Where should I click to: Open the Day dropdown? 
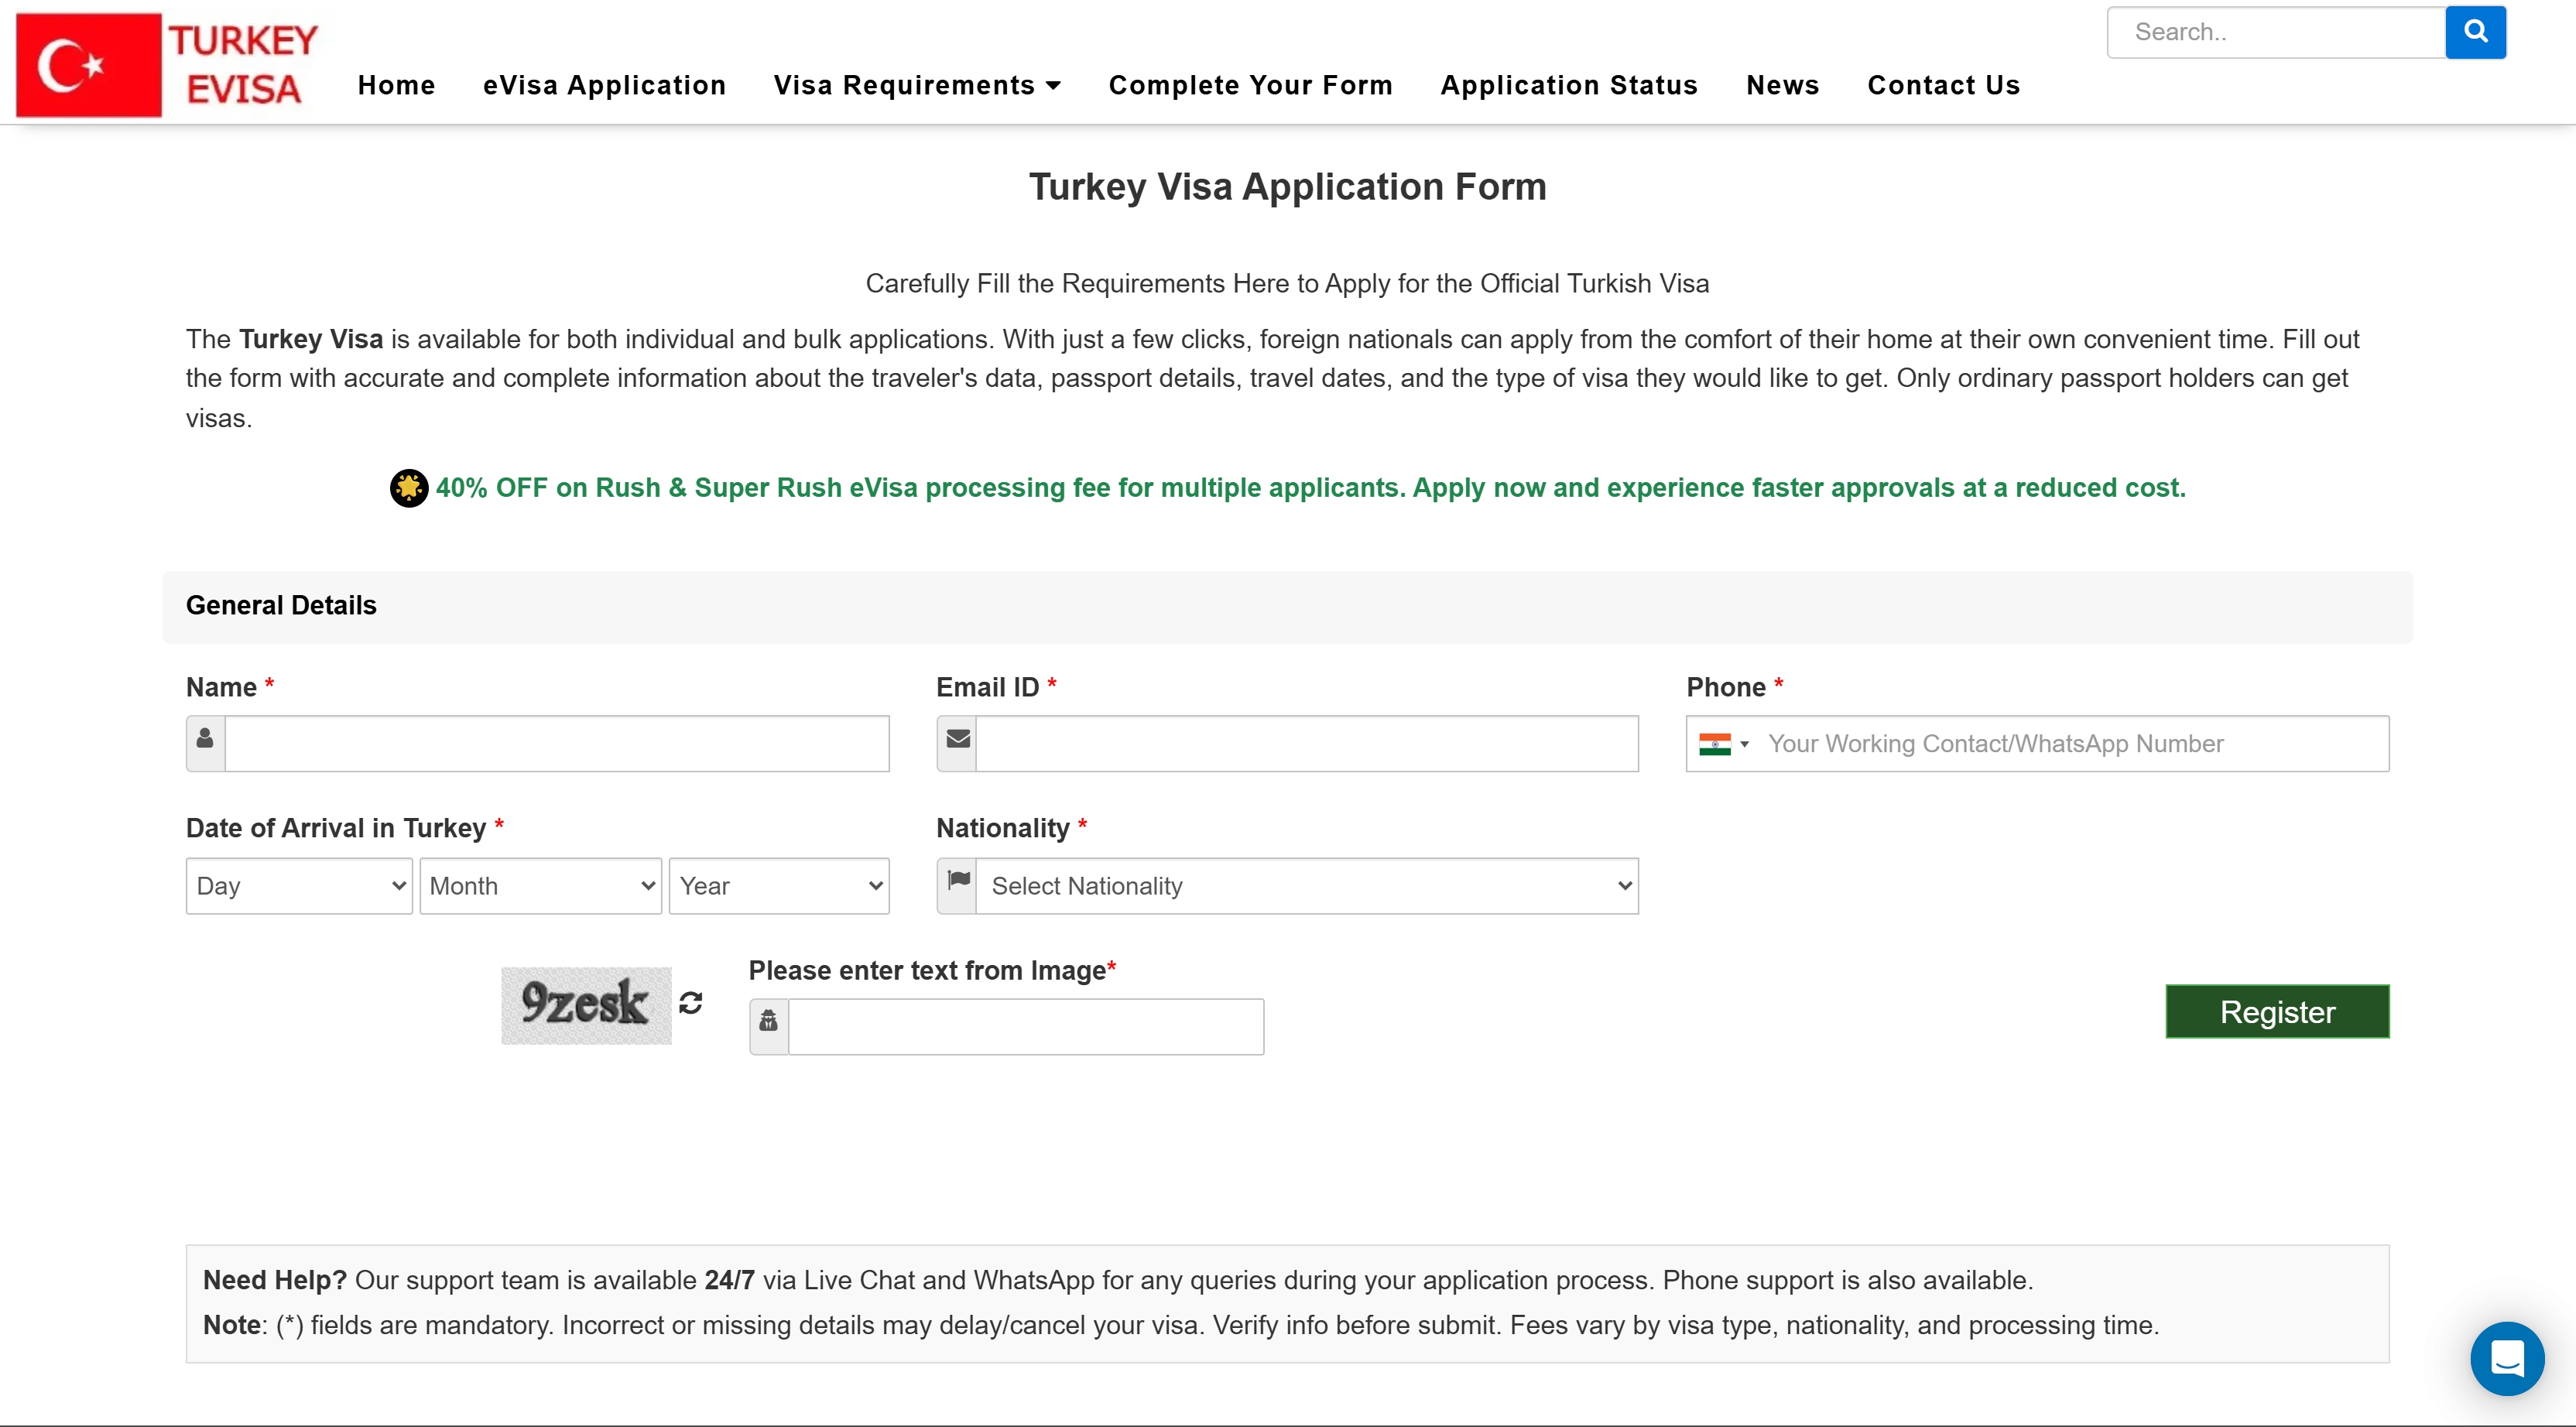[299, 885]
